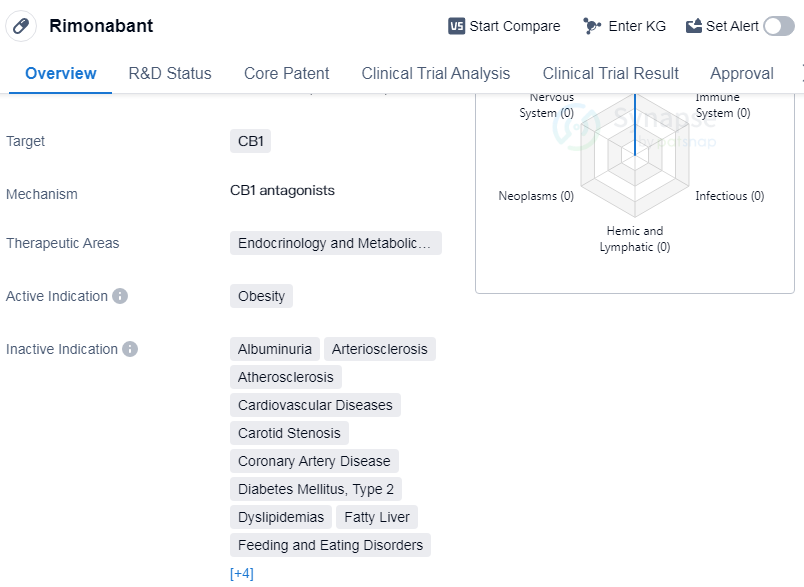
Task: Click the Rimonabant pill drug icon
Action: pos(21,26)
